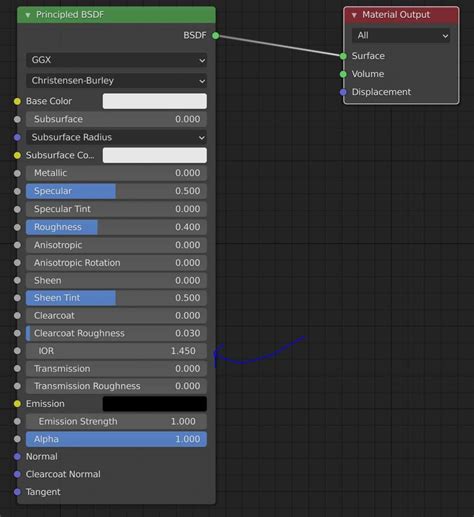
Task: Click the Transmission Roughness slider
Action: click(116, 386)
